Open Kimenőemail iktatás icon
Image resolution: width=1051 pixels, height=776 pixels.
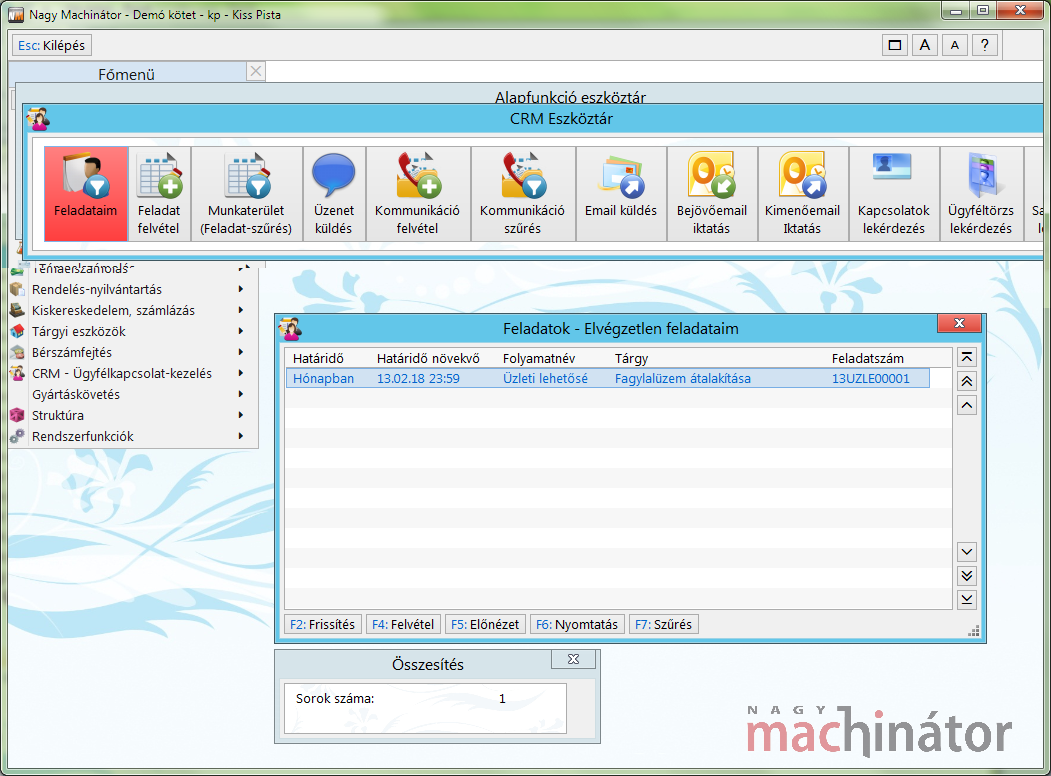click(802, 194)
